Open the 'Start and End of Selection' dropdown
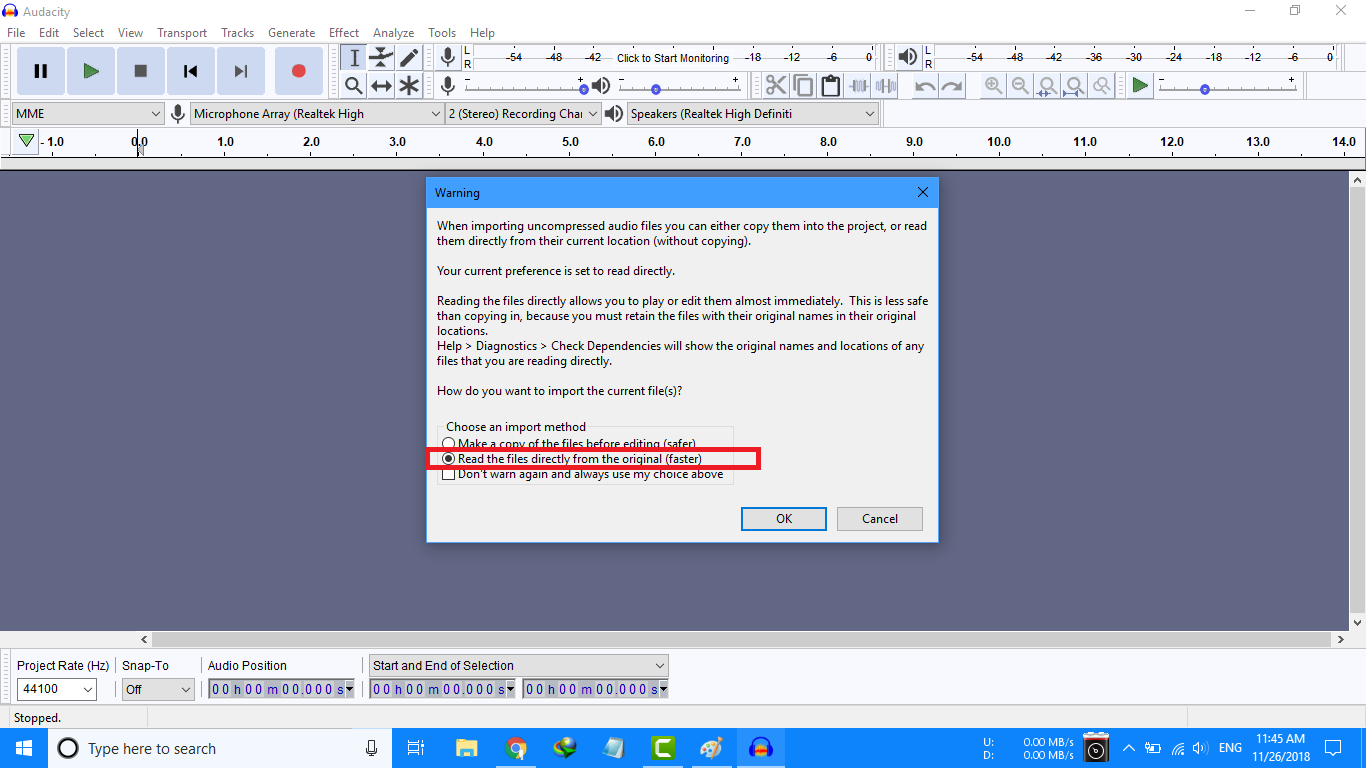 (519, 666)
